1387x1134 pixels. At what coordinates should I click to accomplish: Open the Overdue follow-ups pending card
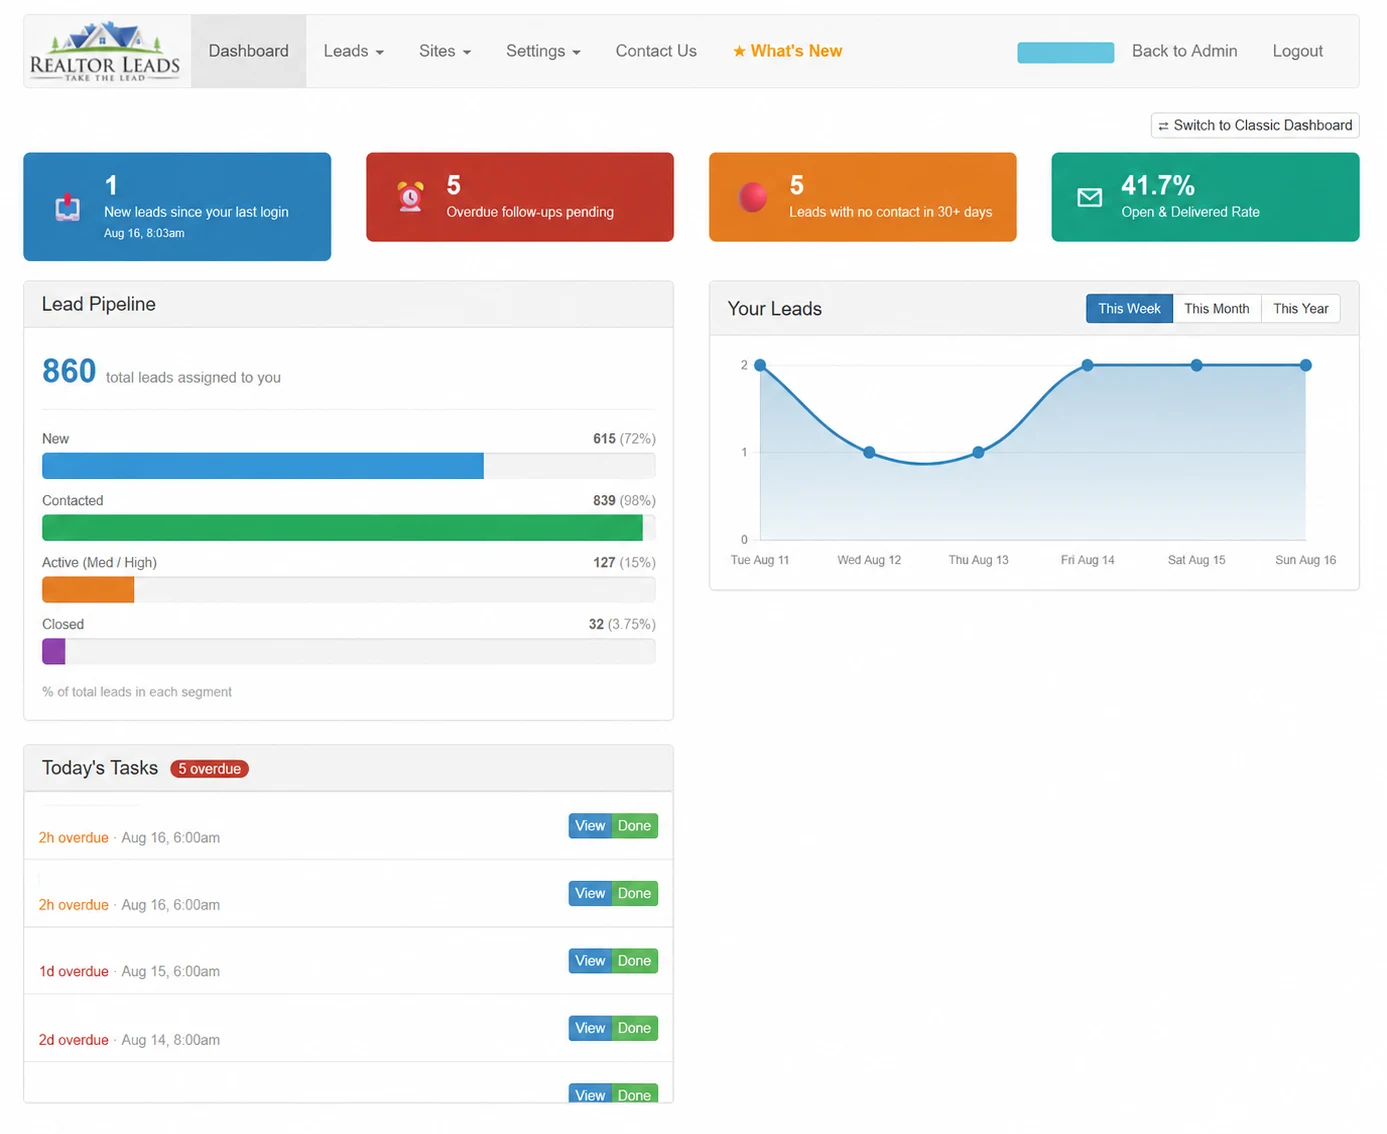tap(520, 197)
